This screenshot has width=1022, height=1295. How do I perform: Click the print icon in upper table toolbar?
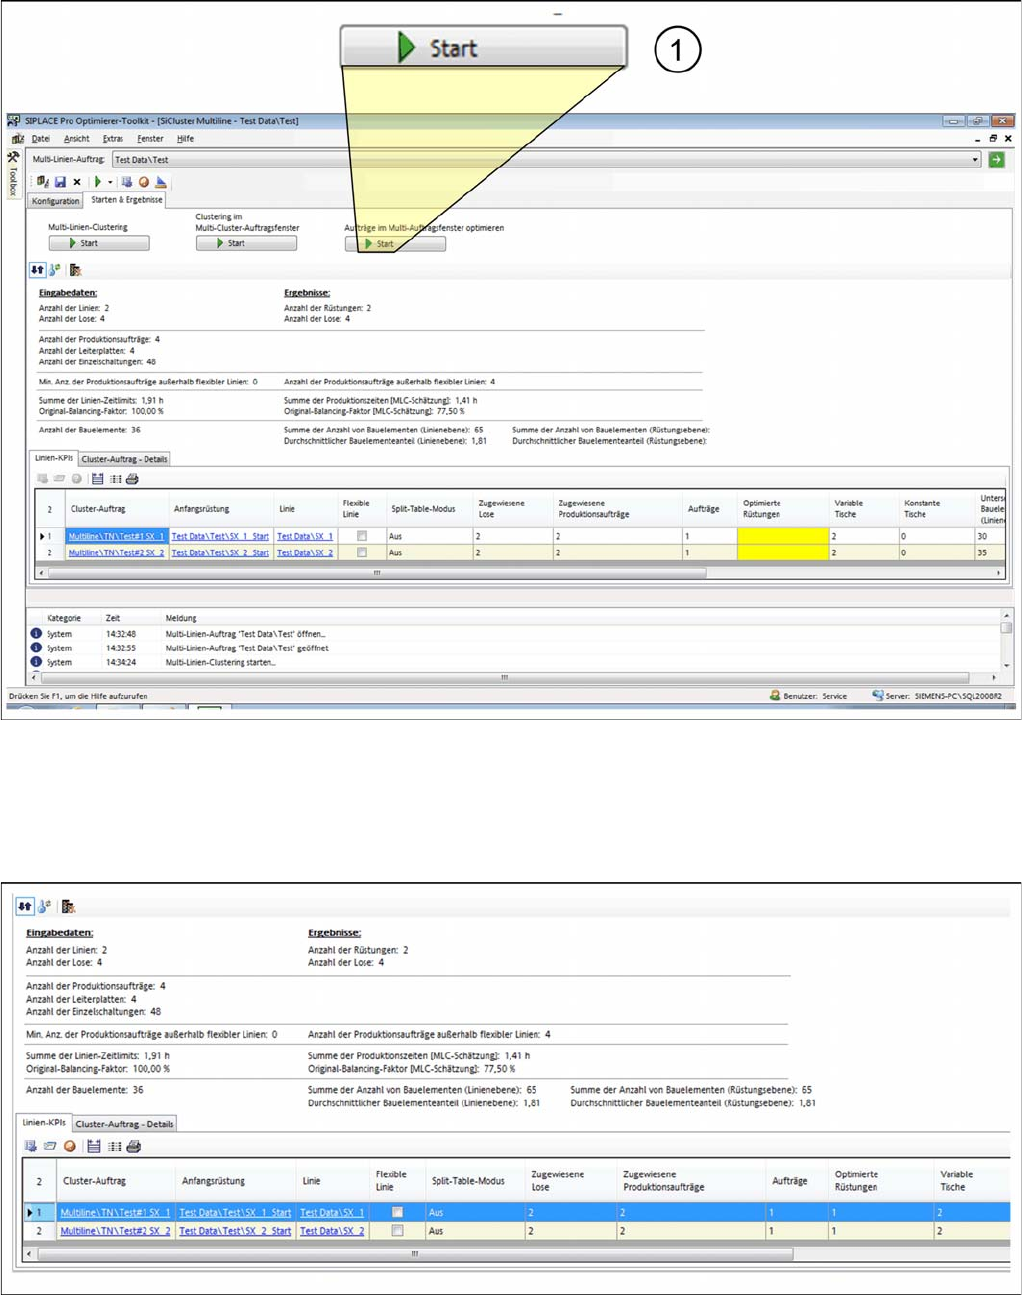coord(132,479)
